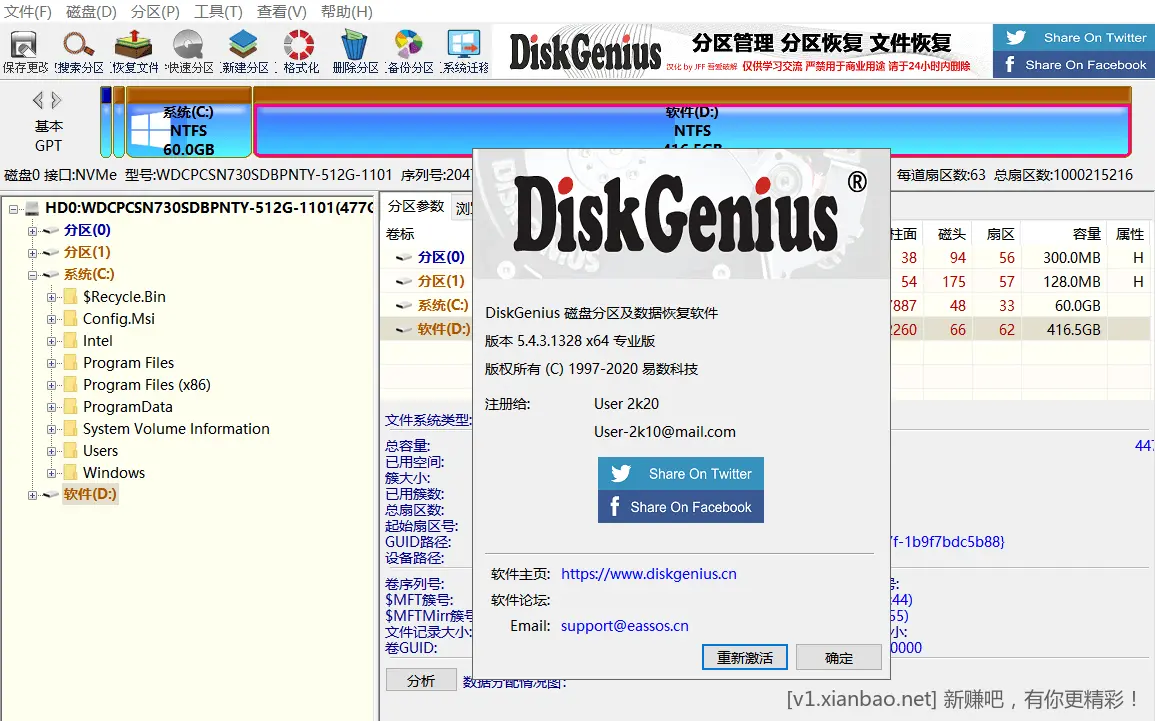Screen dimensions: 1155x721
Task: Open the 查看(V) menu
Action: coord(281,12)
